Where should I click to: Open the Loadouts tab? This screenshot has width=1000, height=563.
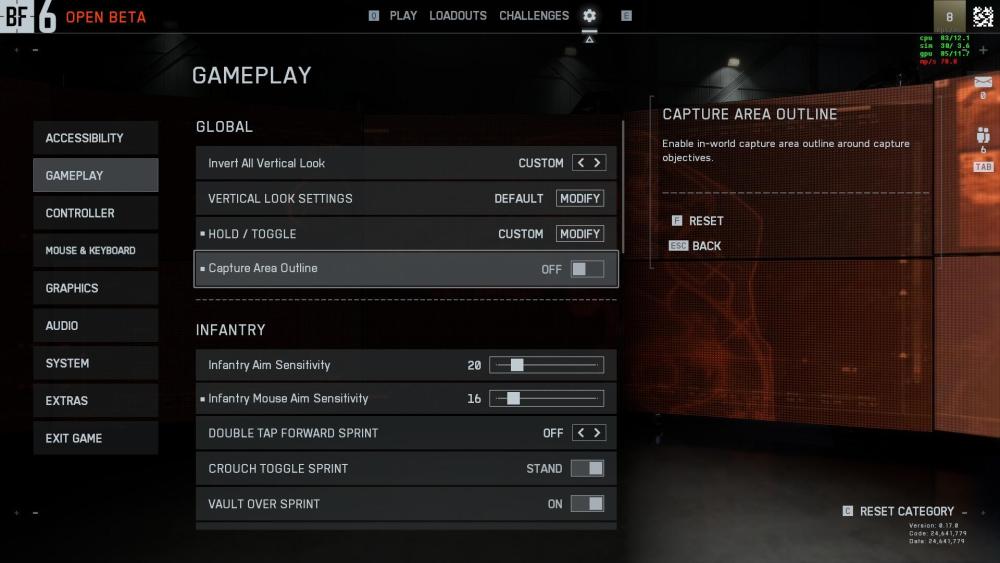(x=457, y=15)
